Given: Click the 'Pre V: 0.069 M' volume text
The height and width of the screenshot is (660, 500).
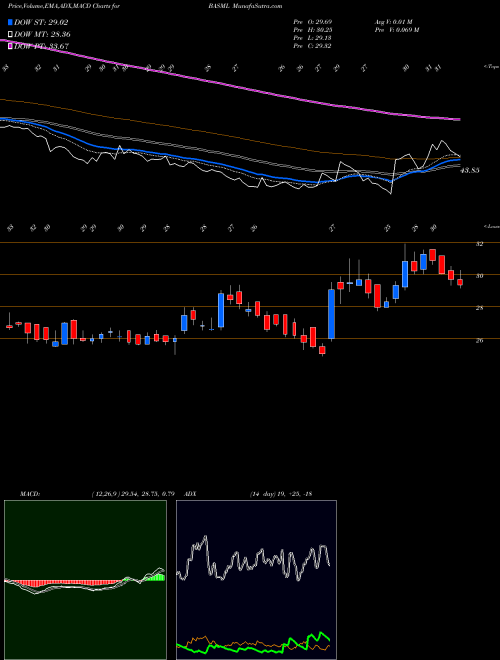Looking at the screenshot, I should 396,30.
